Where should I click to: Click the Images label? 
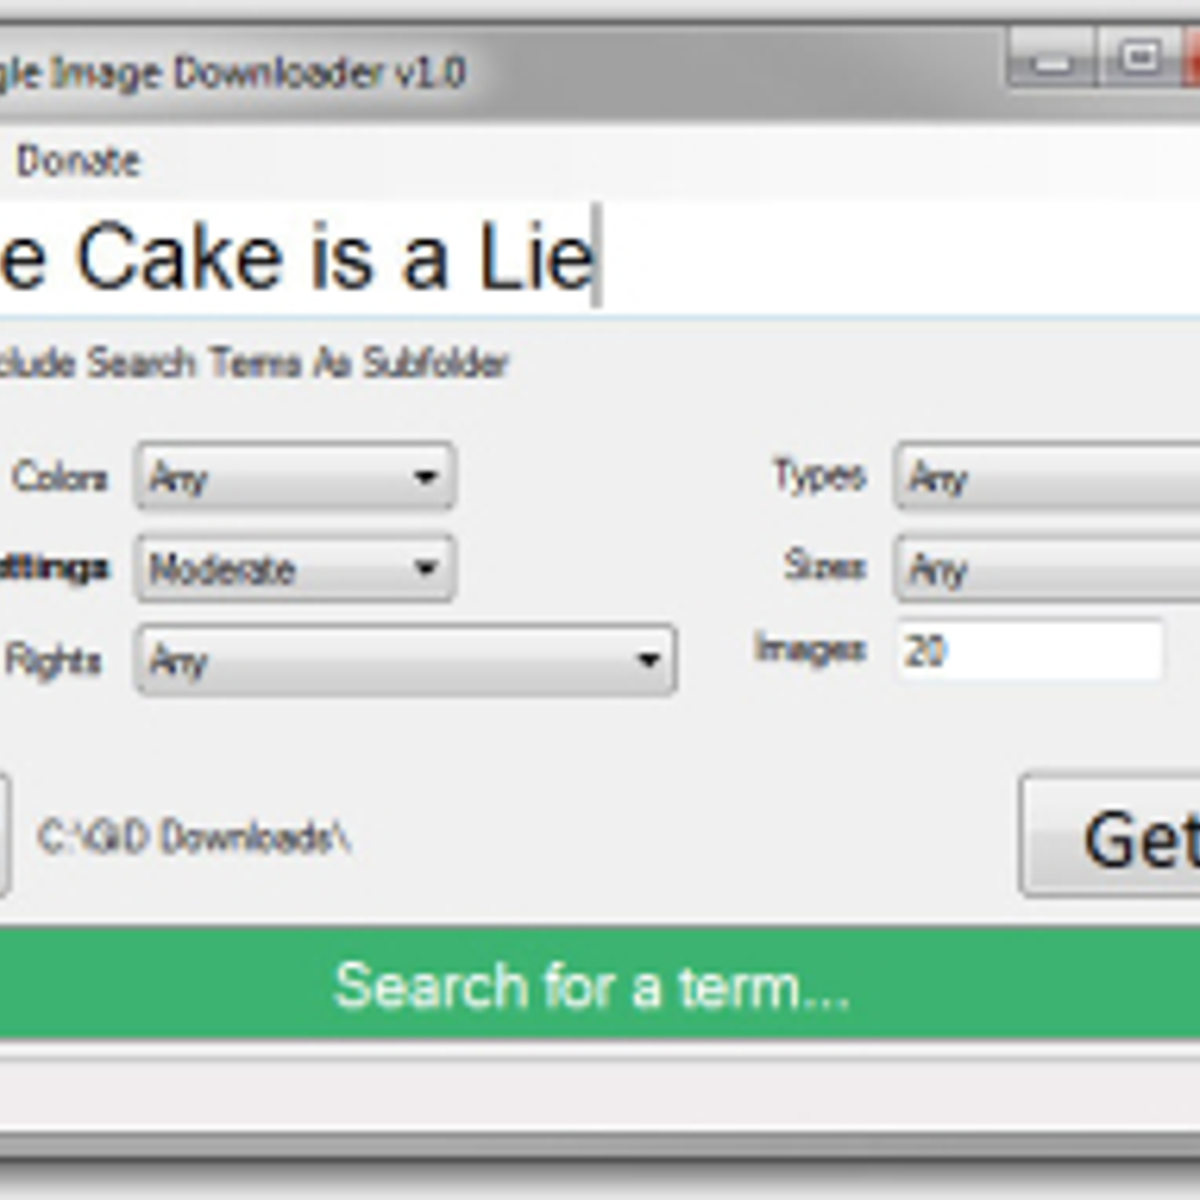pos(810,649)
